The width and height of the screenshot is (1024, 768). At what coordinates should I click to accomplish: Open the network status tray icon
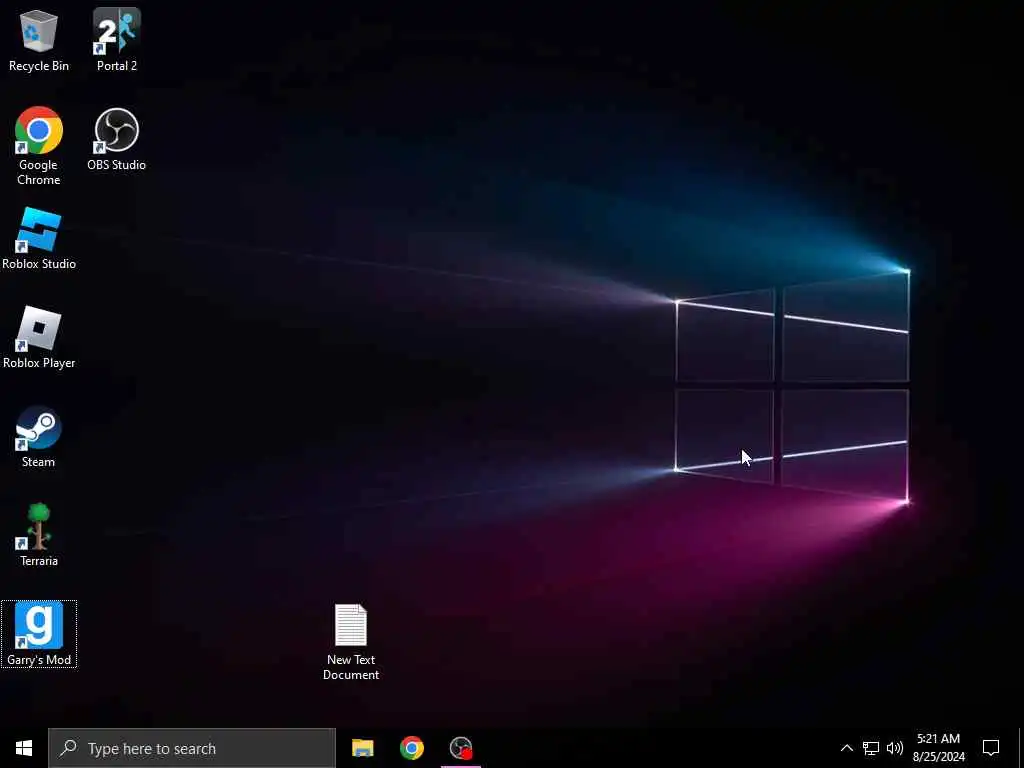click(x=871, y=748)
